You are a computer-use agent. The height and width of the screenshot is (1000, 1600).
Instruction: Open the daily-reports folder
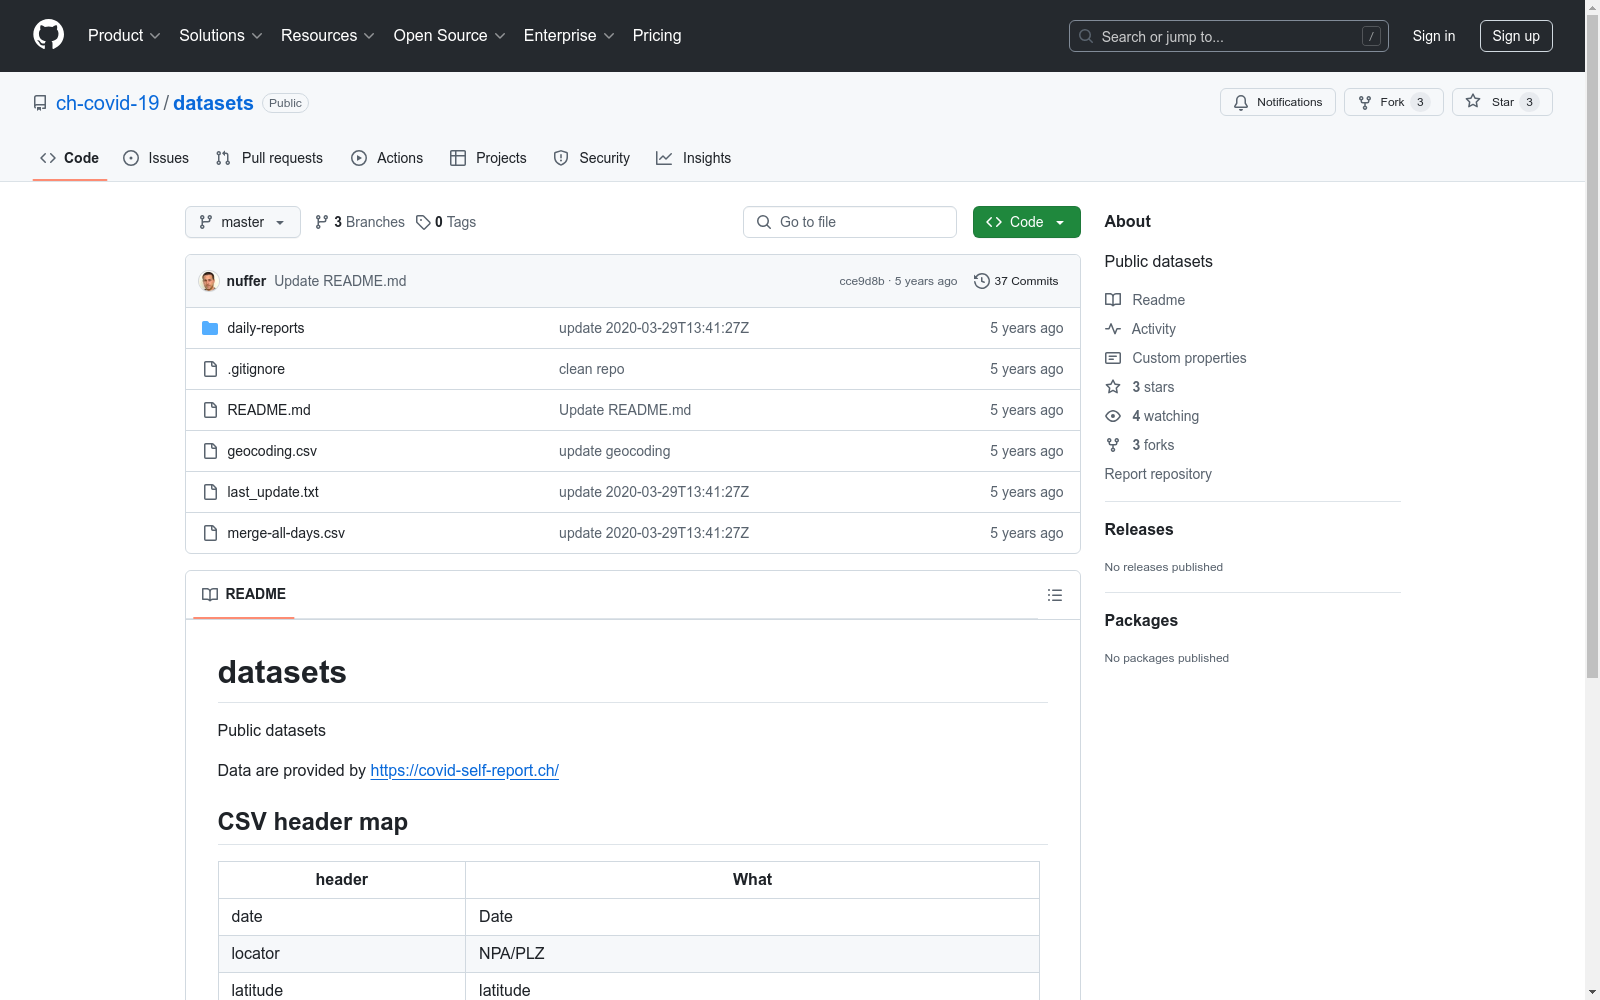point(266,328)
